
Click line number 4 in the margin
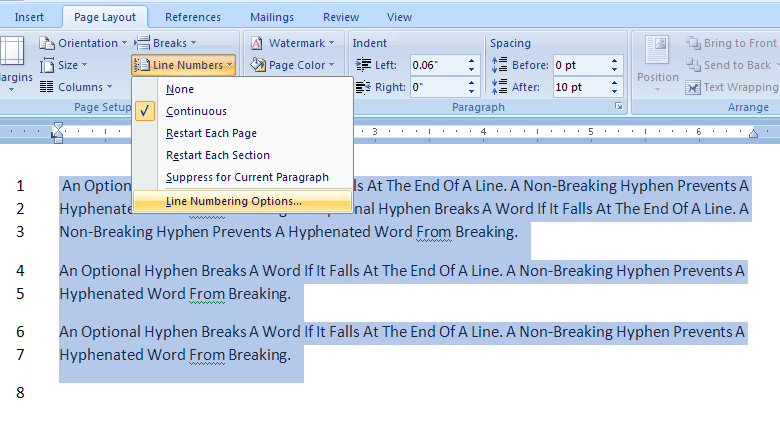pos(20,271)
